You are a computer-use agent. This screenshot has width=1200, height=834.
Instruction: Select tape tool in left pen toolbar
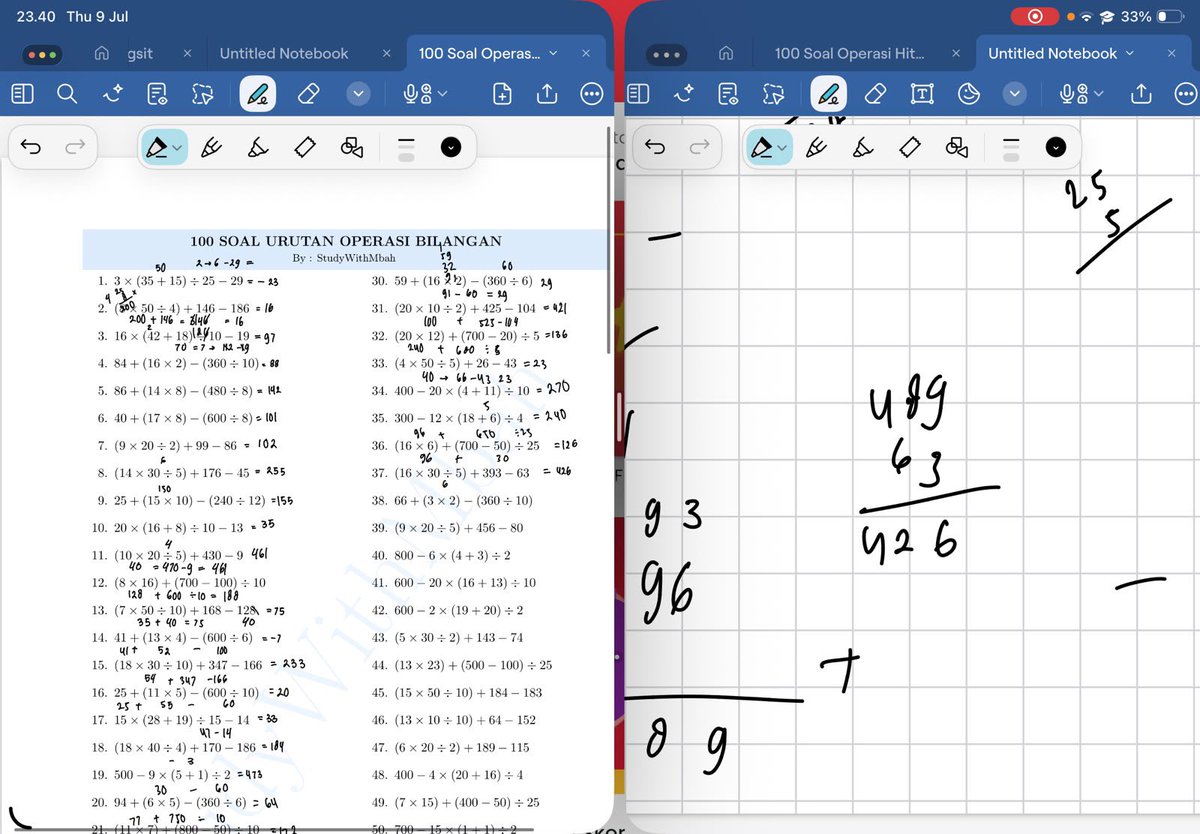point(305,148)
